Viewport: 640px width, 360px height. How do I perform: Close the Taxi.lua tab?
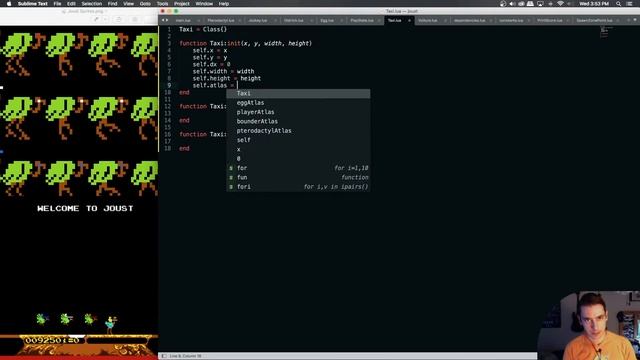point(409,20)
